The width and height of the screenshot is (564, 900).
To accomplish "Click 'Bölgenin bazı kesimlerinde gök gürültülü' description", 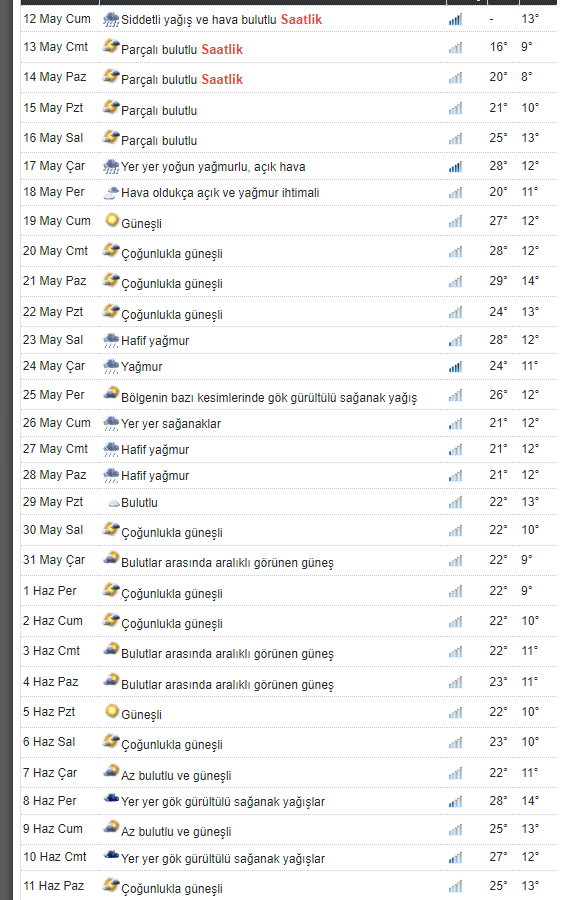I will [x=269, y=398].
